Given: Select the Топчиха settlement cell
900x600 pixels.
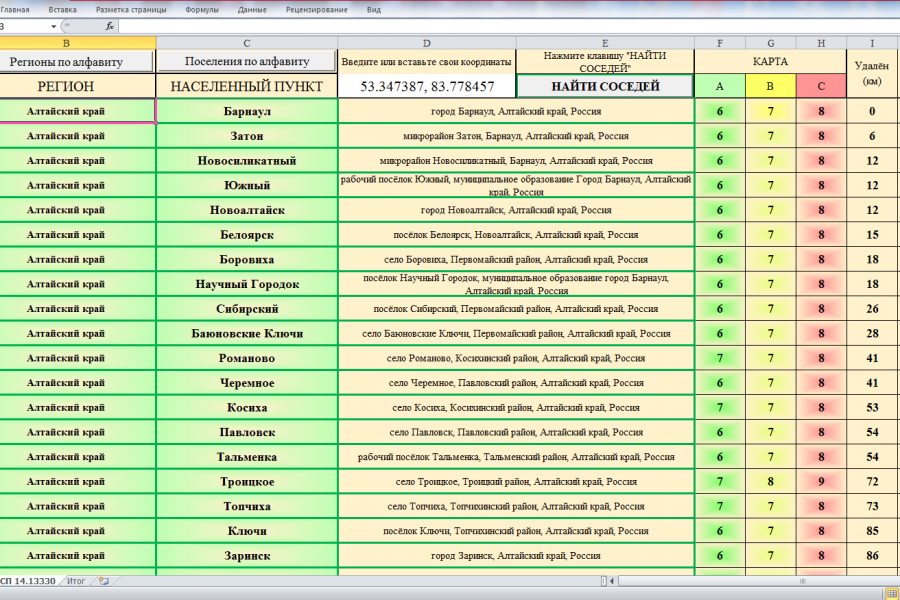Looking at the screenshot, I should [x=247, y=506].
